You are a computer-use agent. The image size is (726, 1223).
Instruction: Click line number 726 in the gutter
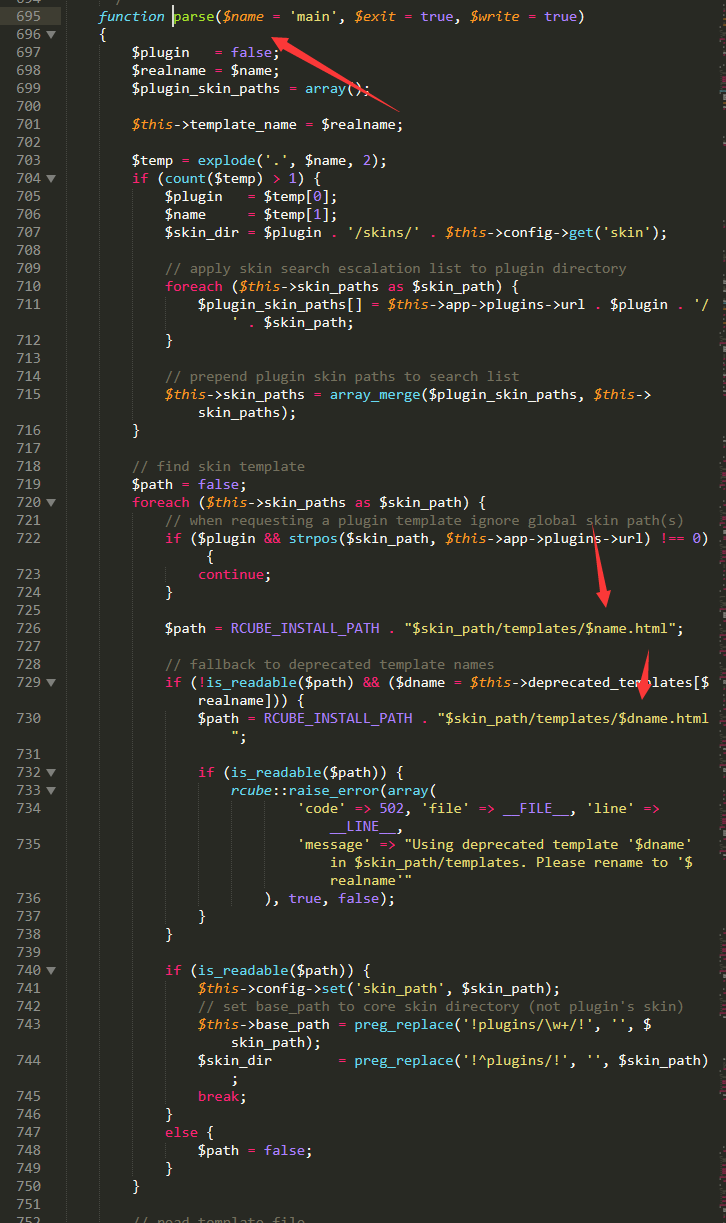click(29, 628)
